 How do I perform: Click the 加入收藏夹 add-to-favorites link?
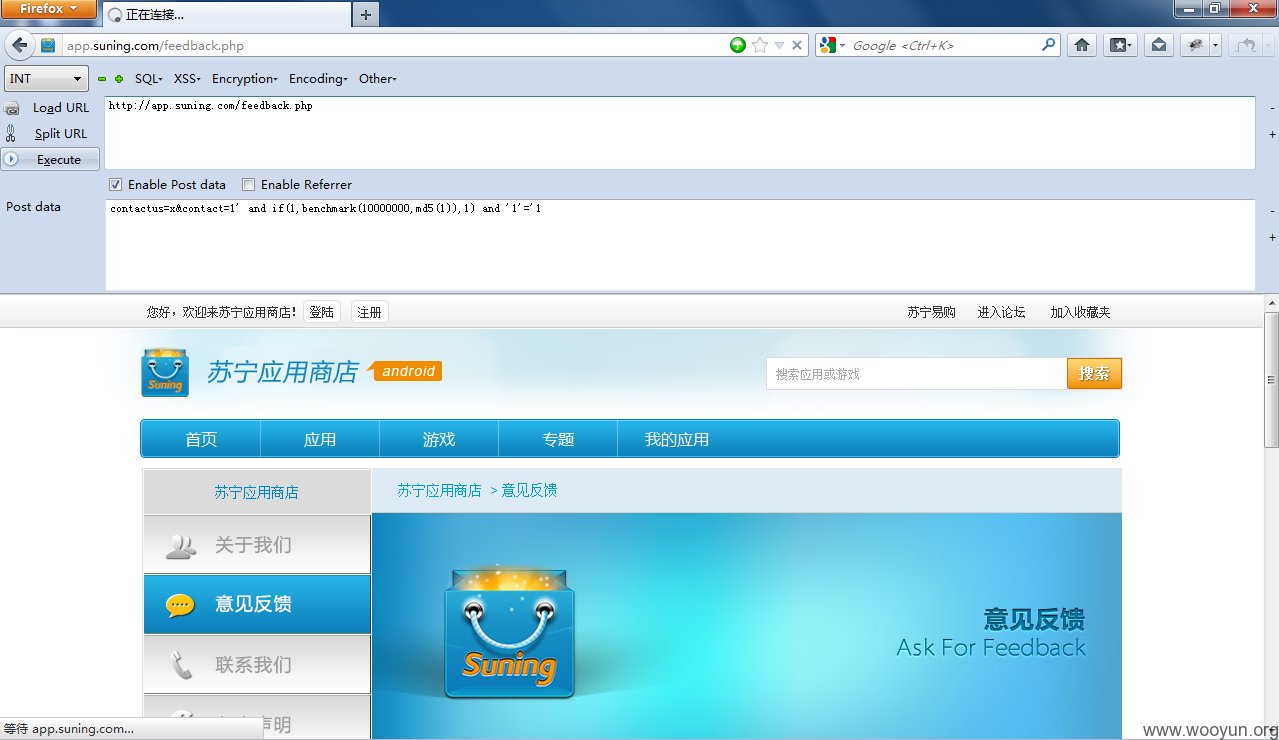(x=1081, y=312)
